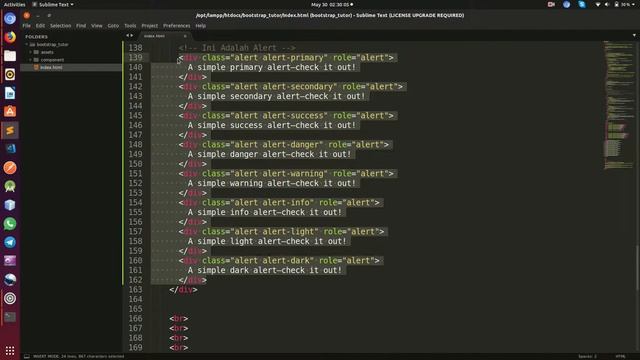The height and width of the screenshot is (360, 640).
Task: Open the Chromium browser from the dock
Action: pos(10,19)
